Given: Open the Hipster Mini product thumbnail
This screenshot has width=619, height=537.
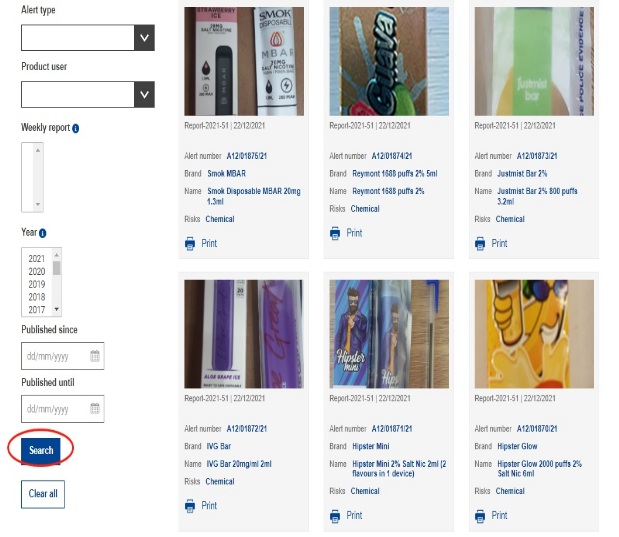Looking at the screenshot, I should click(x=389, y=334).
